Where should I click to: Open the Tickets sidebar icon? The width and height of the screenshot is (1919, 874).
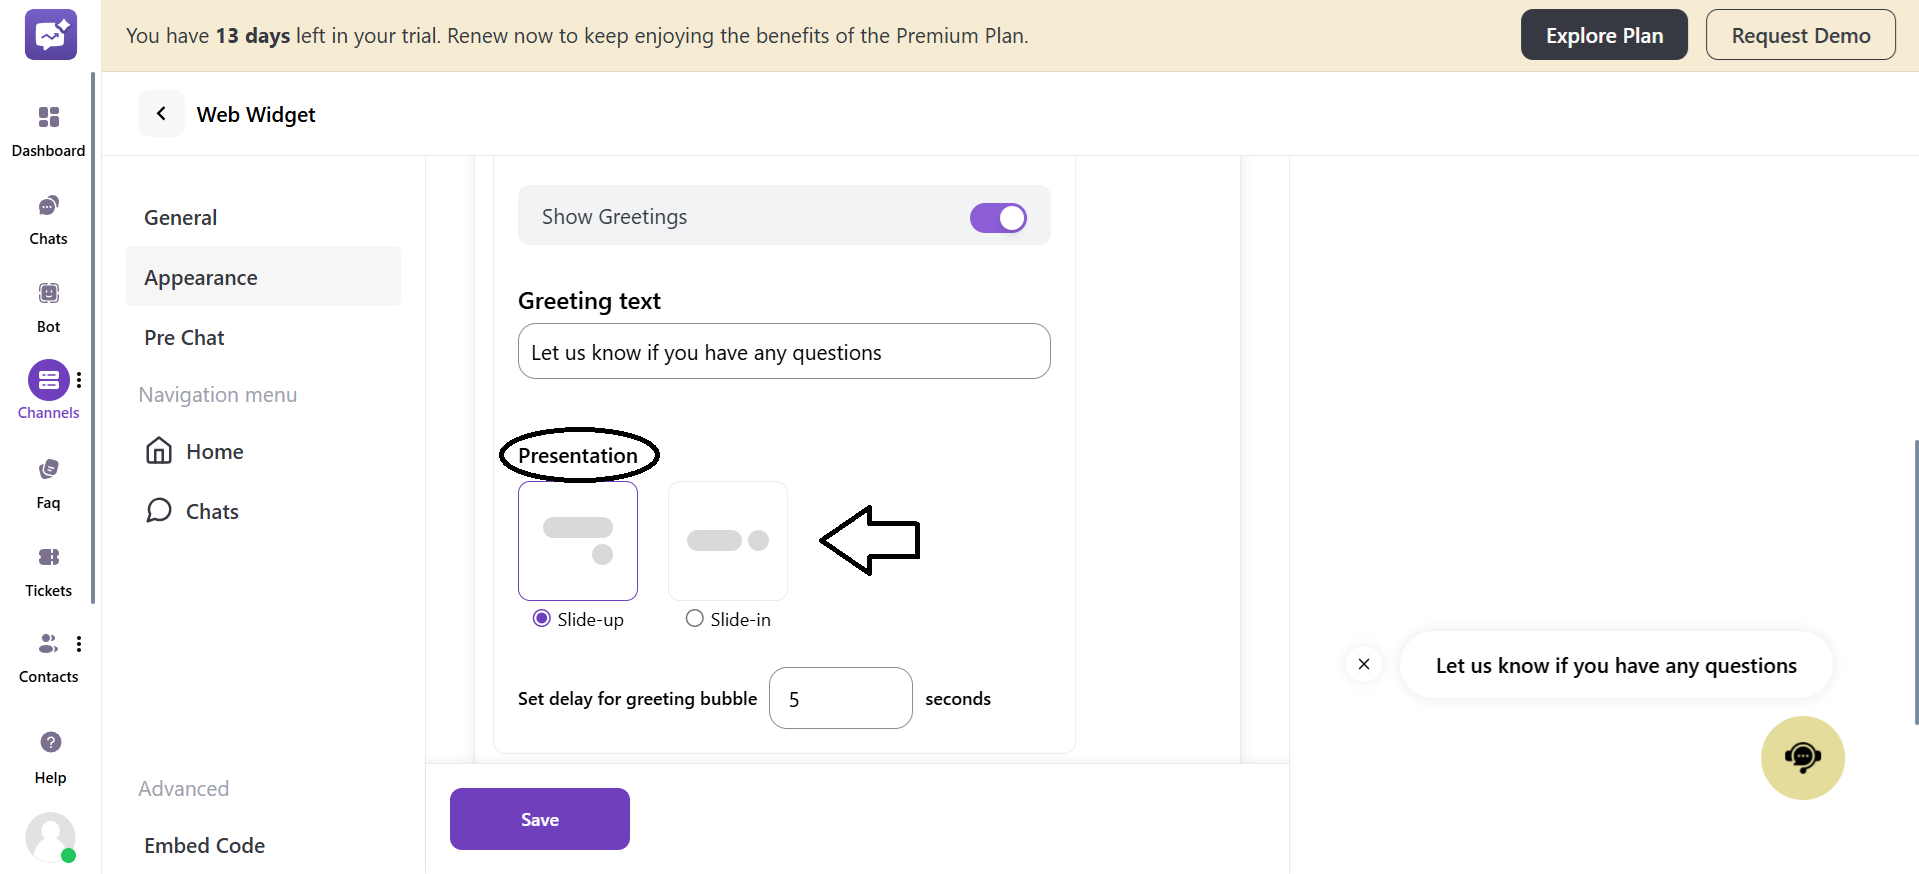tap(48, 557)
